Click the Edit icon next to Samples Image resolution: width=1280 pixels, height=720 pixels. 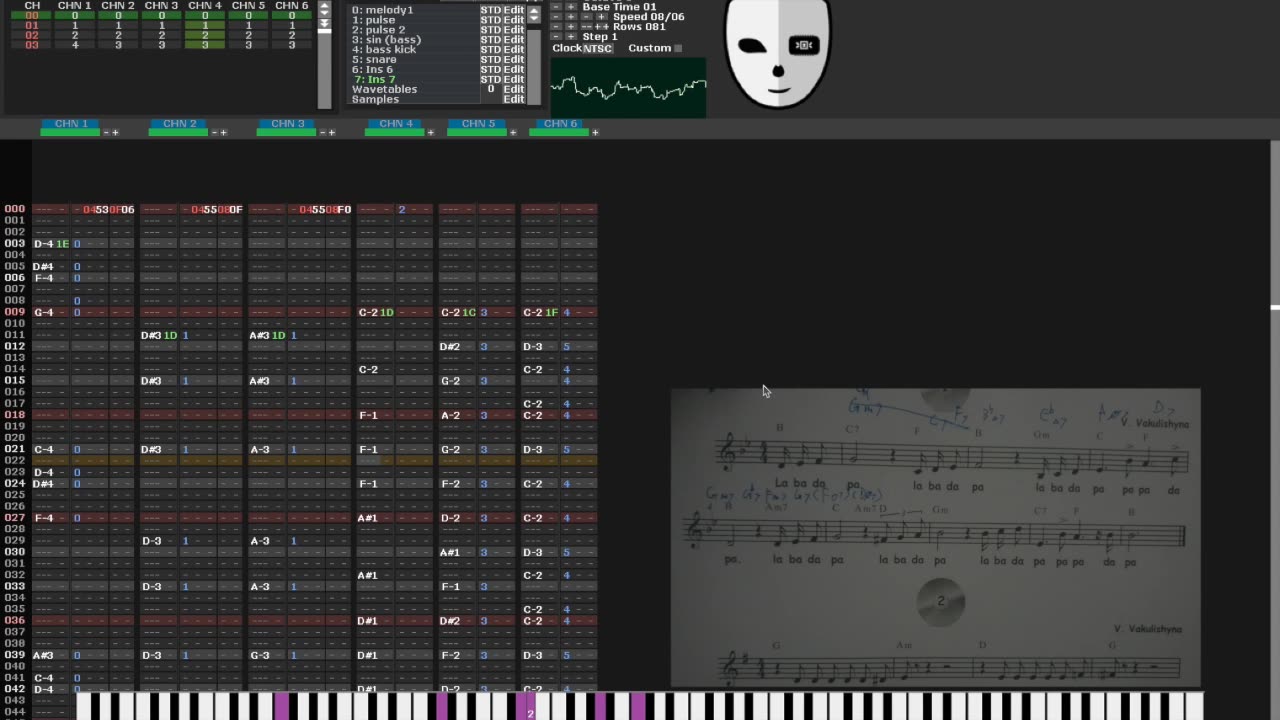tap(513, 99)
